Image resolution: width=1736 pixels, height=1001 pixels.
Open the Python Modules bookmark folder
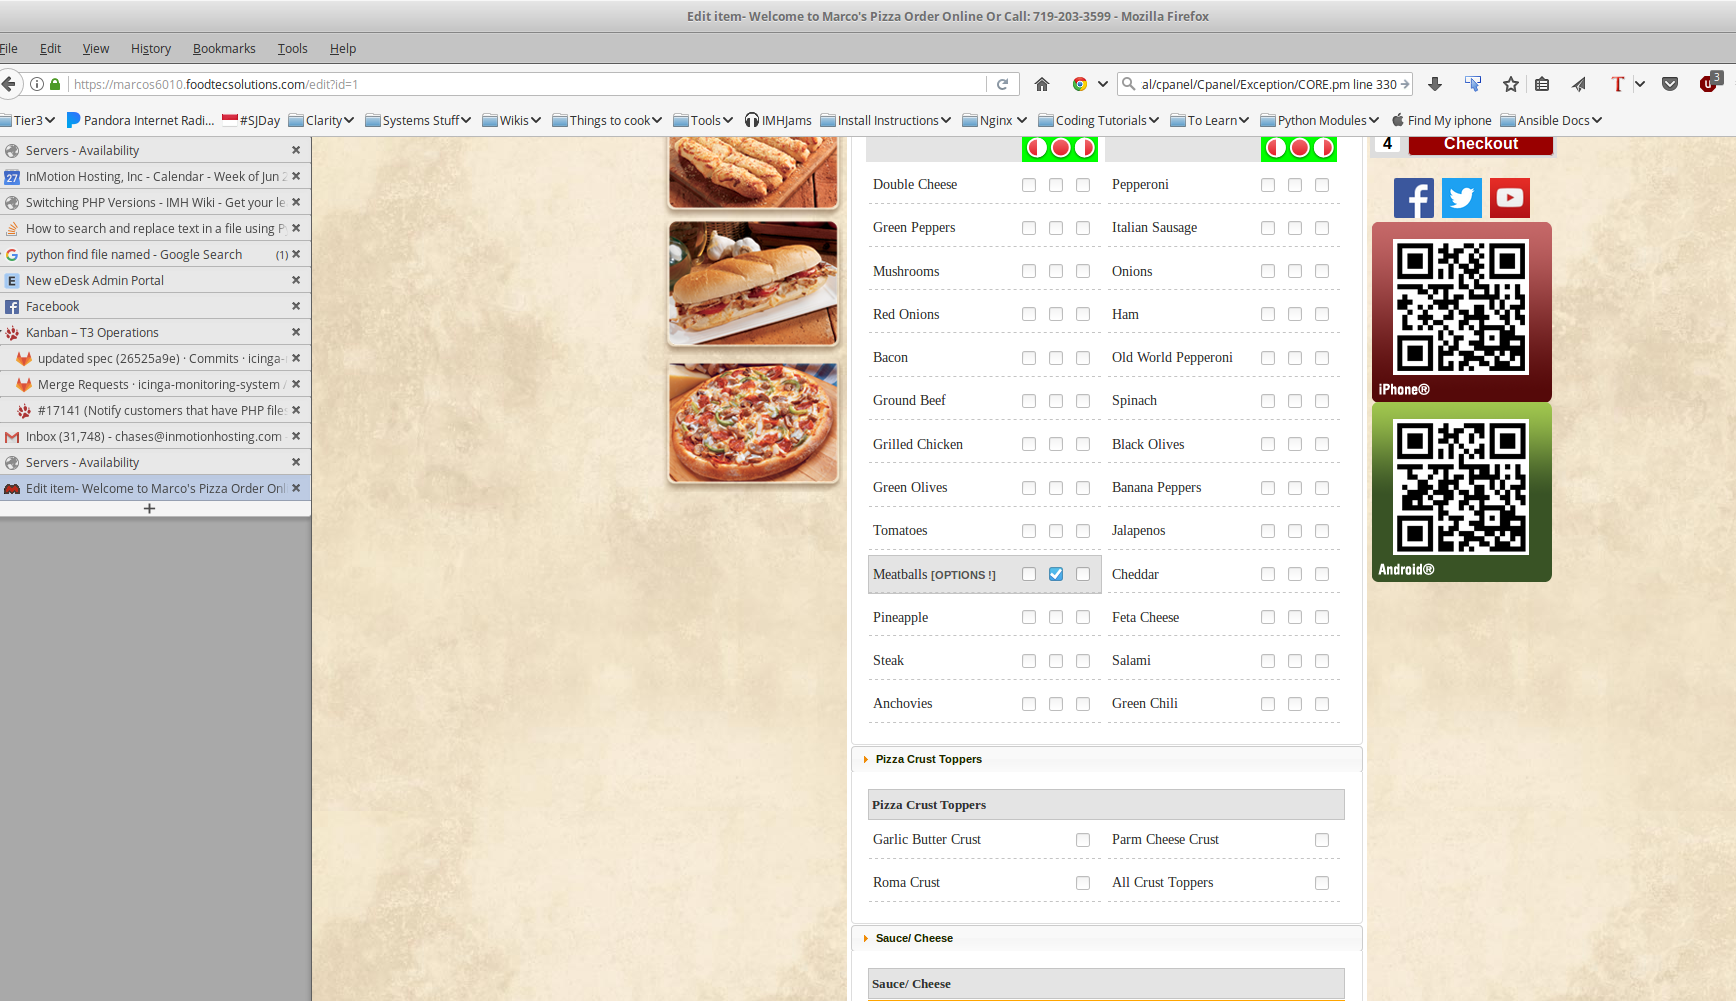tap(1319, 120)
